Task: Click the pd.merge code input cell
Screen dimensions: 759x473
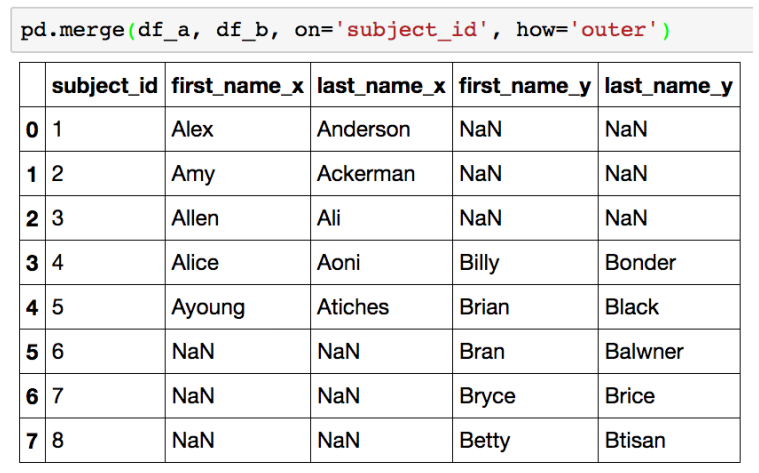Action: click(382, 30)
